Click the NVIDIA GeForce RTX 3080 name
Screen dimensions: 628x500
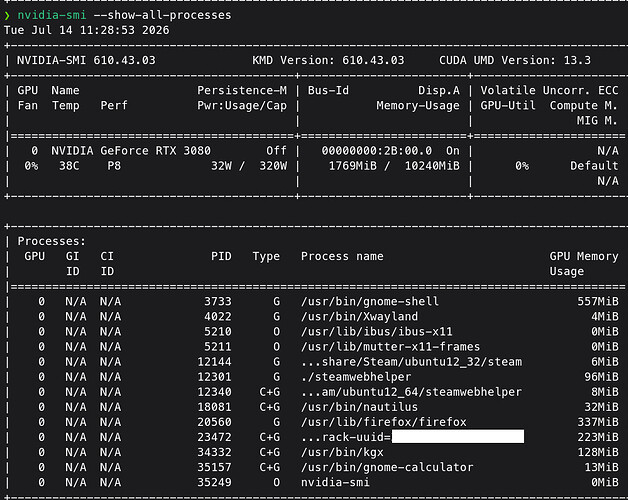pos(131,151)
